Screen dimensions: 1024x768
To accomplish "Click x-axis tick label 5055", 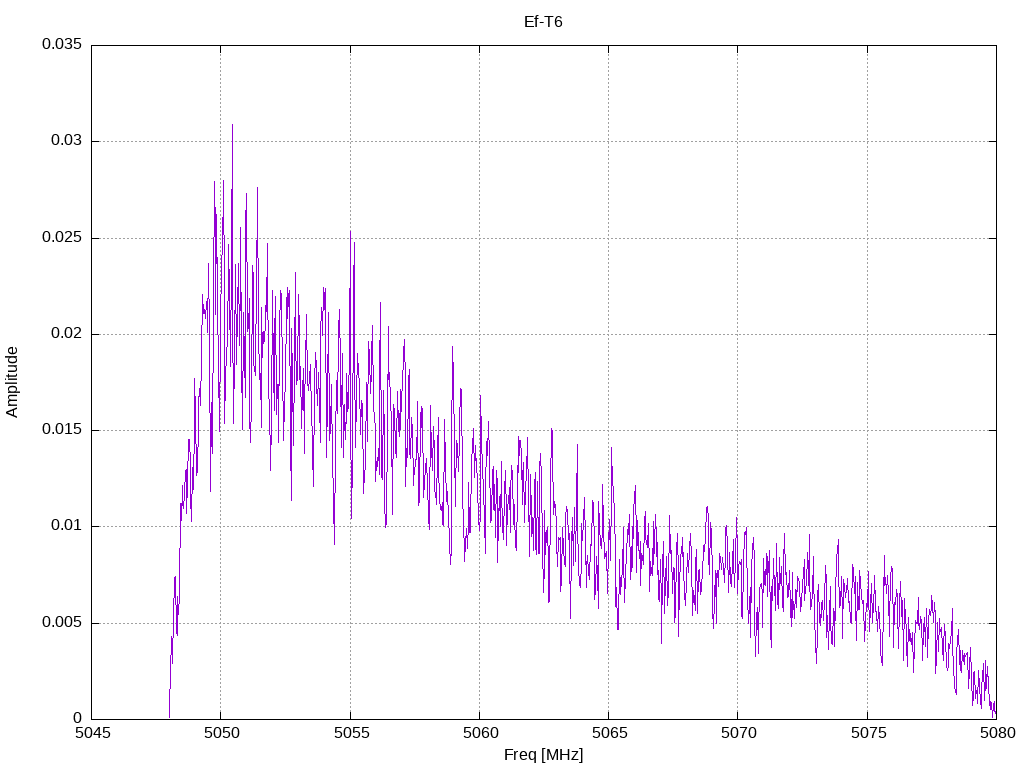I will tap(351, 733).
